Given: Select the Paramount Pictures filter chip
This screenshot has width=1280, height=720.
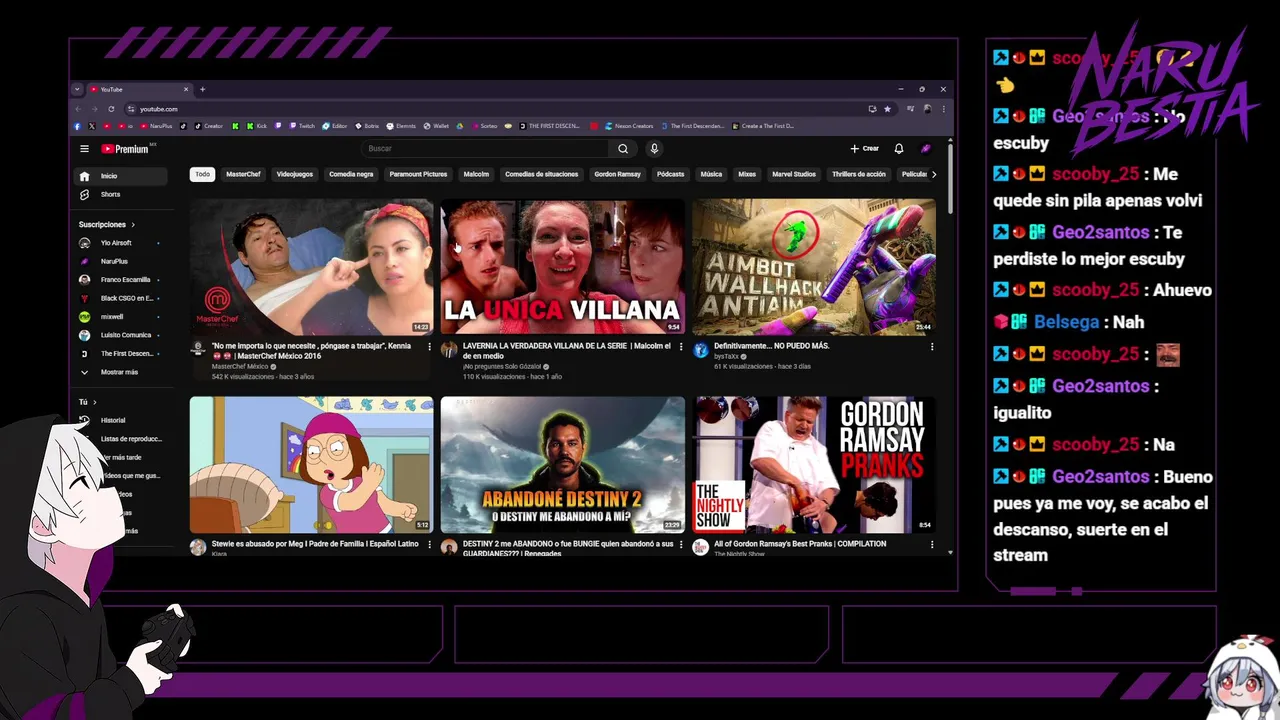Looking at the screenshot, I should coord(418,174).
